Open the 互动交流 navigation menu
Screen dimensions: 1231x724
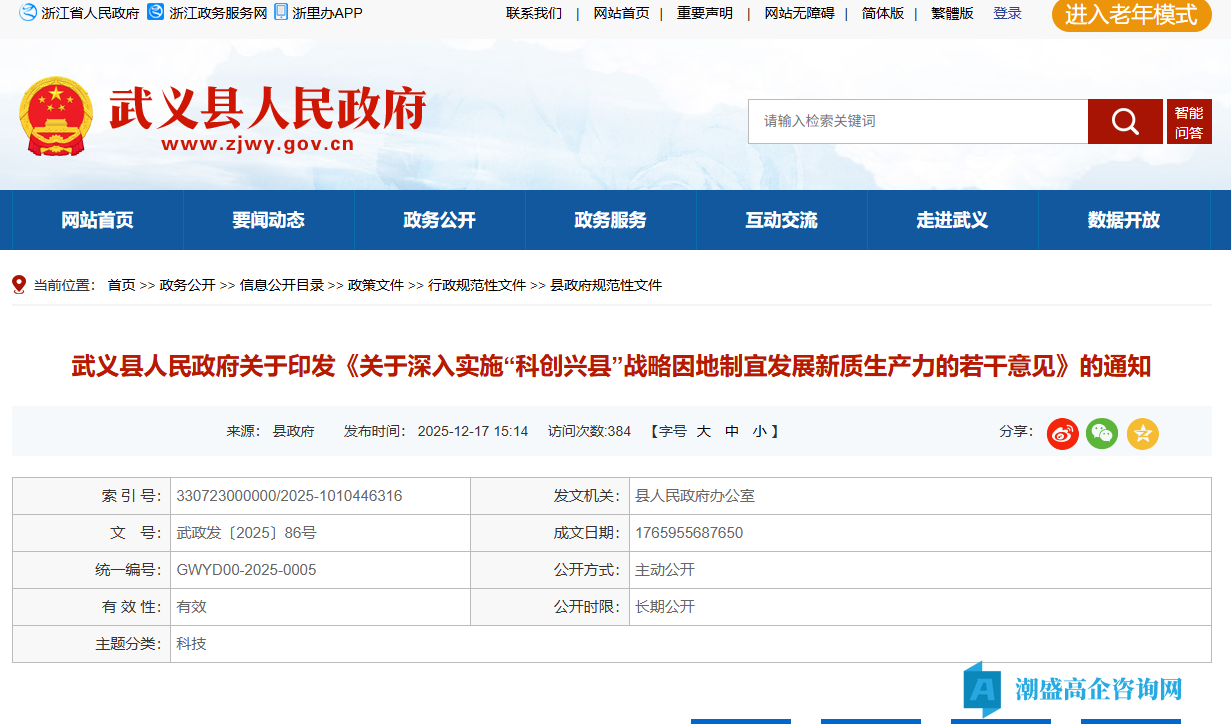(781, 220)
